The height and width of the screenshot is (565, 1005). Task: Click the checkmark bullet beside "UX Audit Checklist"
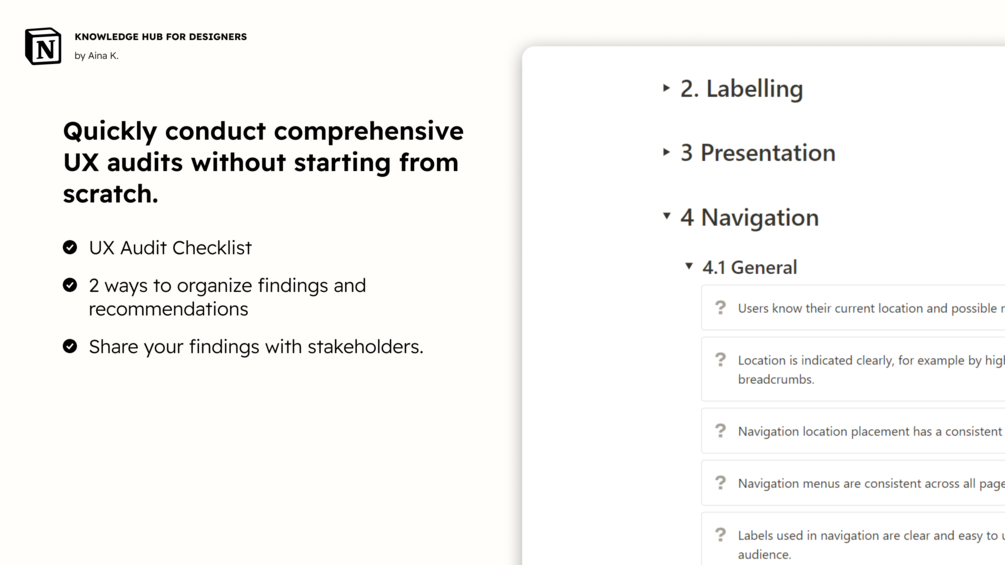[70, 247]
